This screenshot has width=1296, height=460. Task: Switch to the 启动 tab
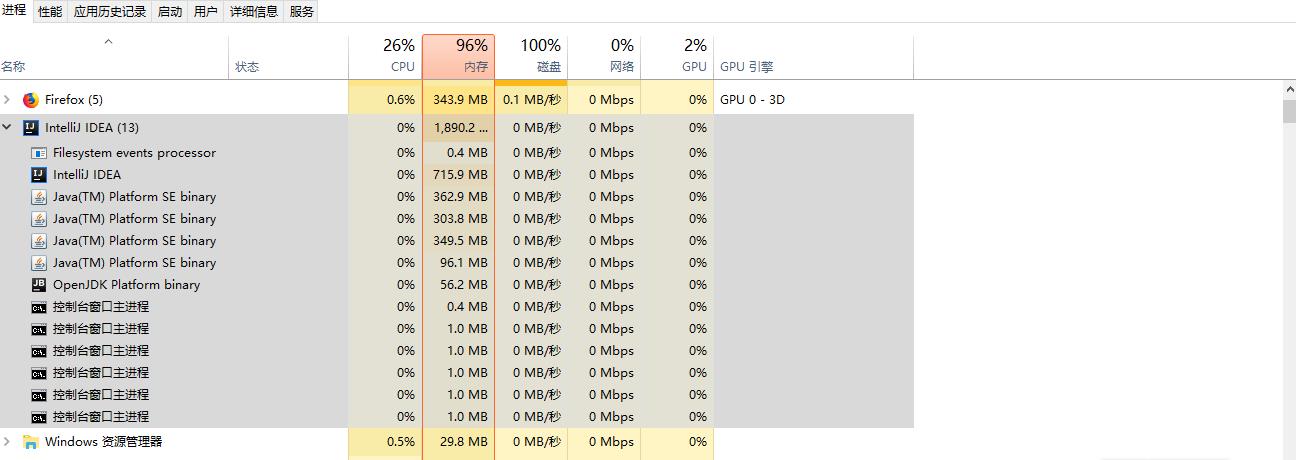(x=170, y=12)
